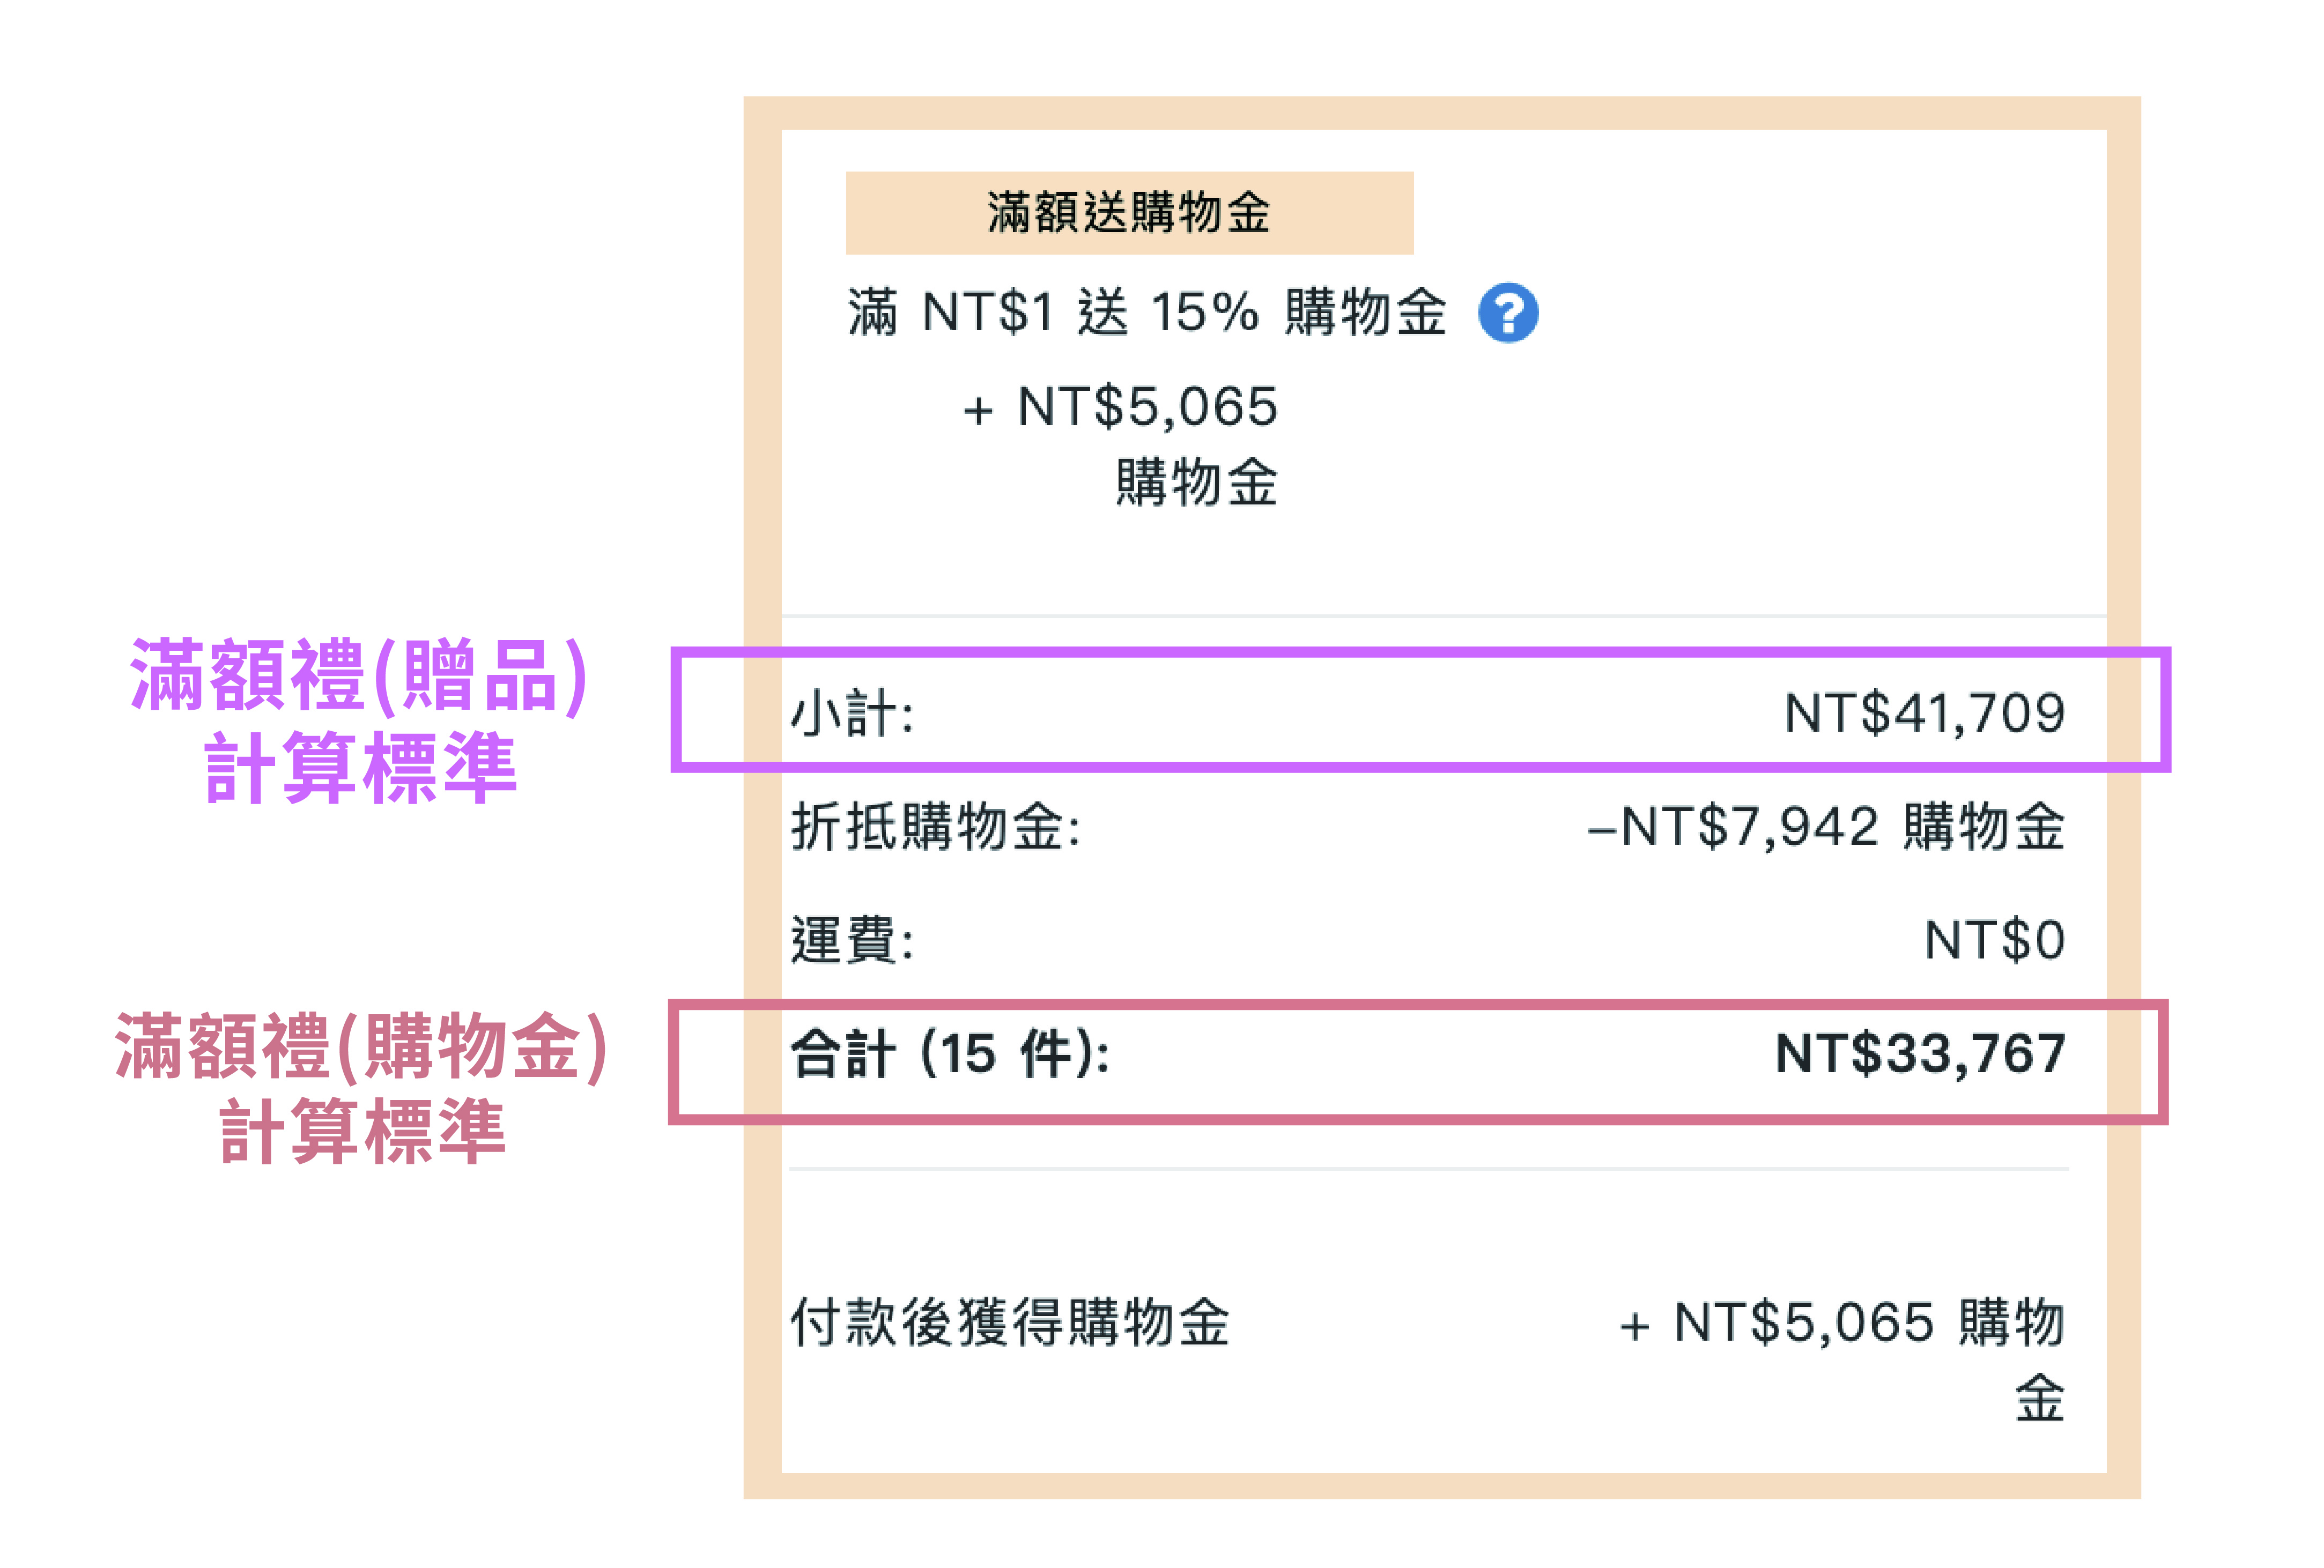
Task: Click the 合計 (15 件) total label
Action: (949, 1055)
